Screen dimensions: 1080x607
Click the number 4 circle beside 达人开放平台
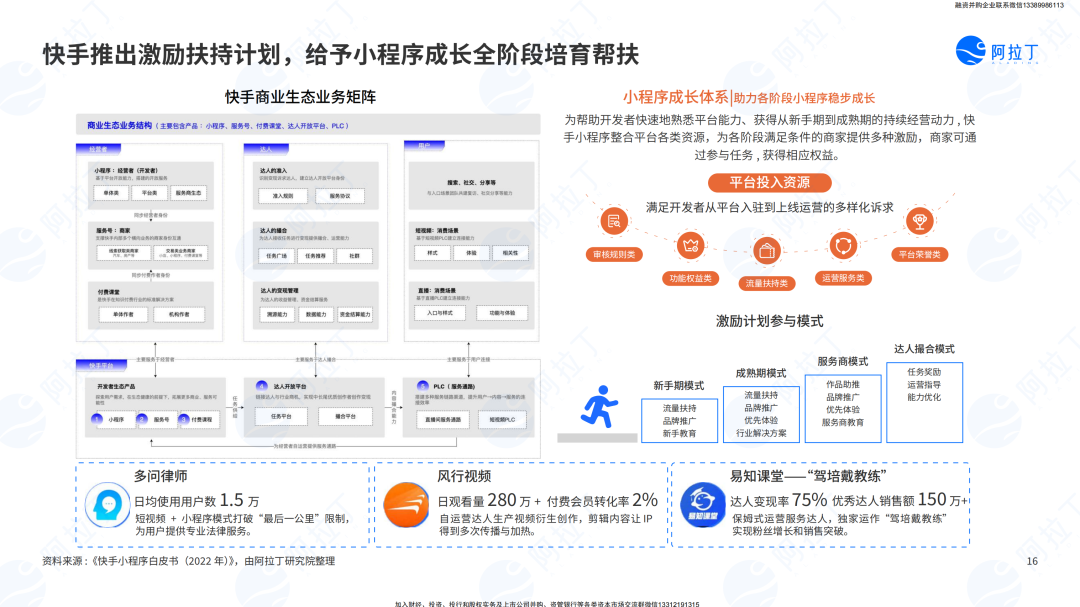(262, 387)
